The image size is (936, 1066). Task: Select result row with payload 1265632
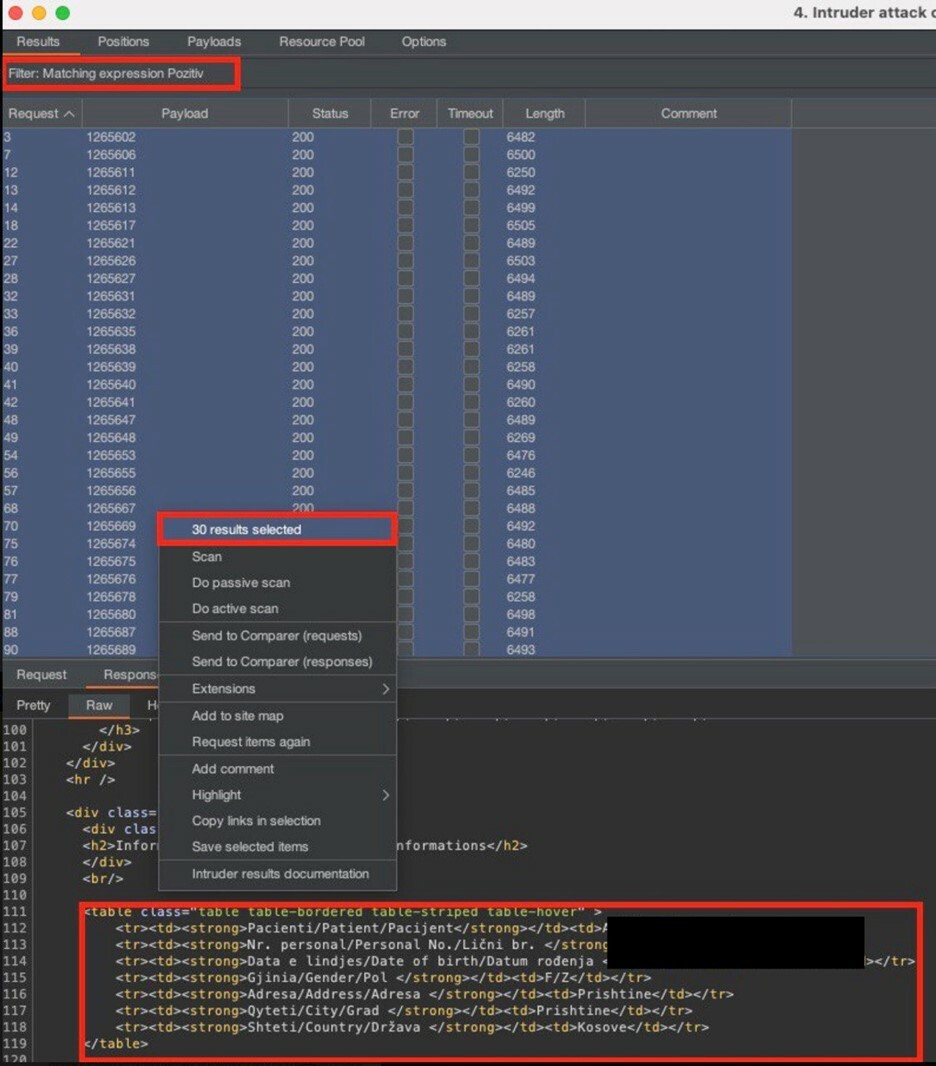click(397, 313)
